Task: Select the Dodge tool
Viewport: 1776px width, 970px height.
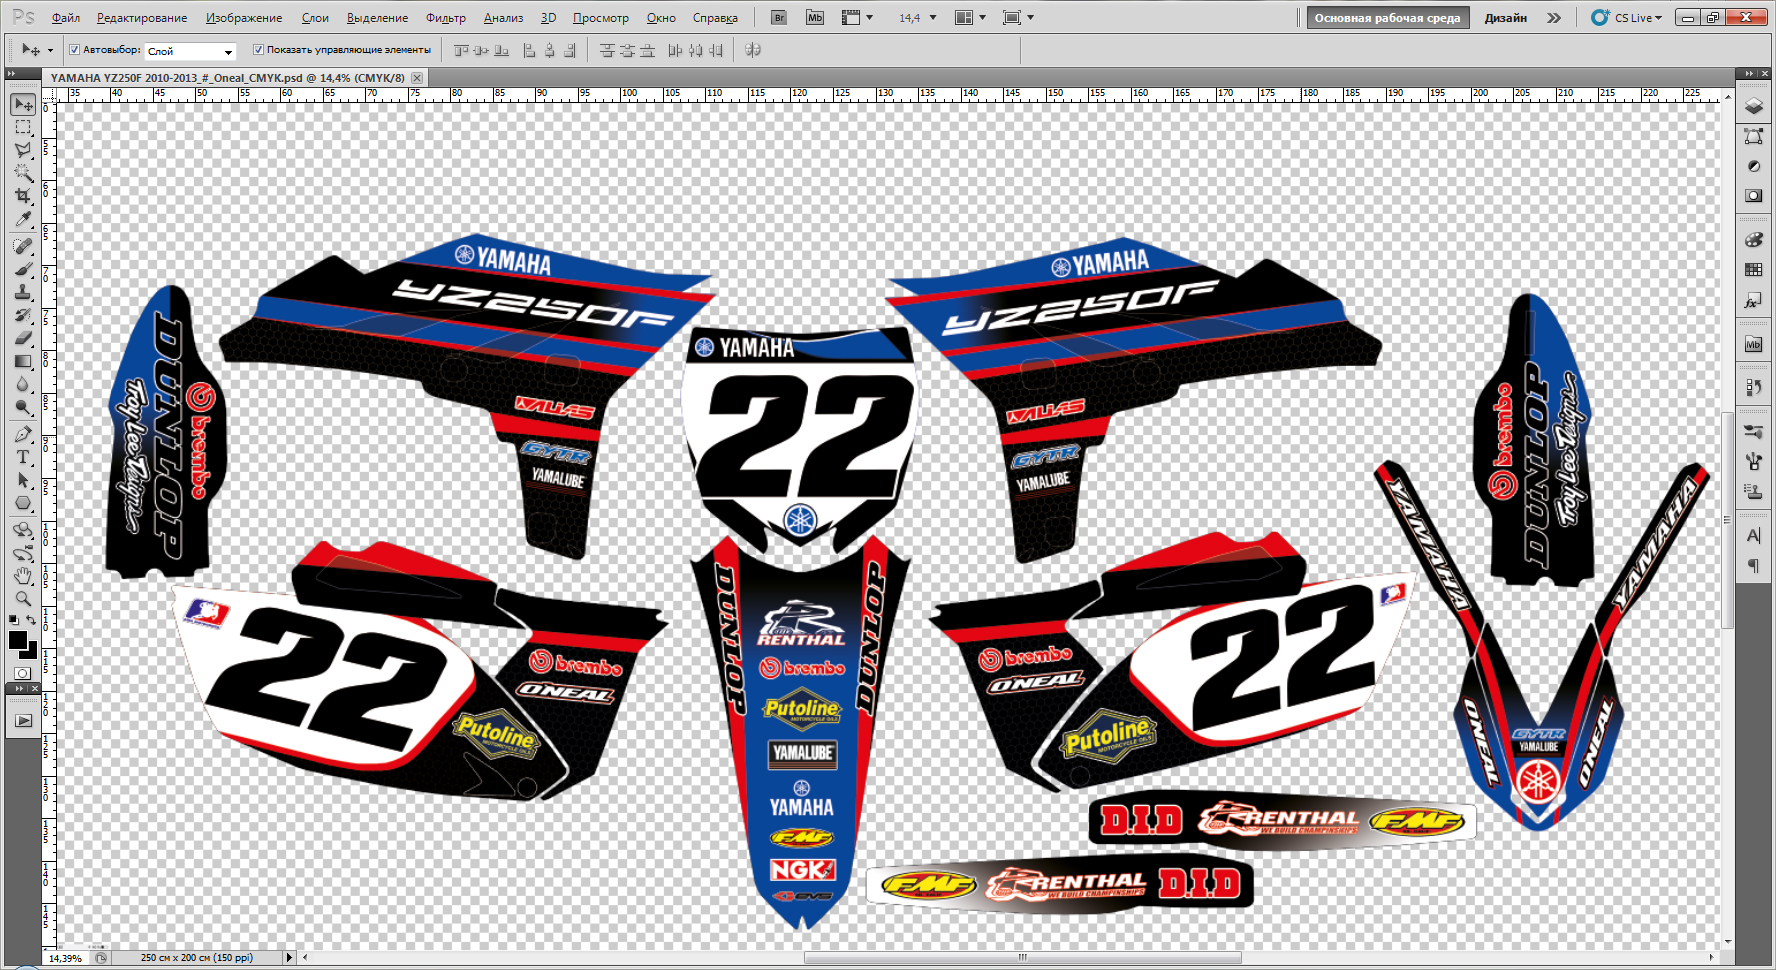Action: click(23, 407)
